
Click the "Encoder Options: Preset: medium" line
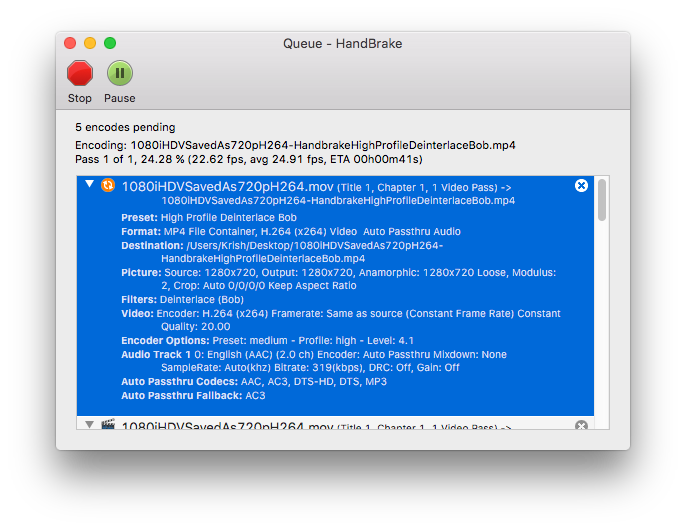coord(267,340)
